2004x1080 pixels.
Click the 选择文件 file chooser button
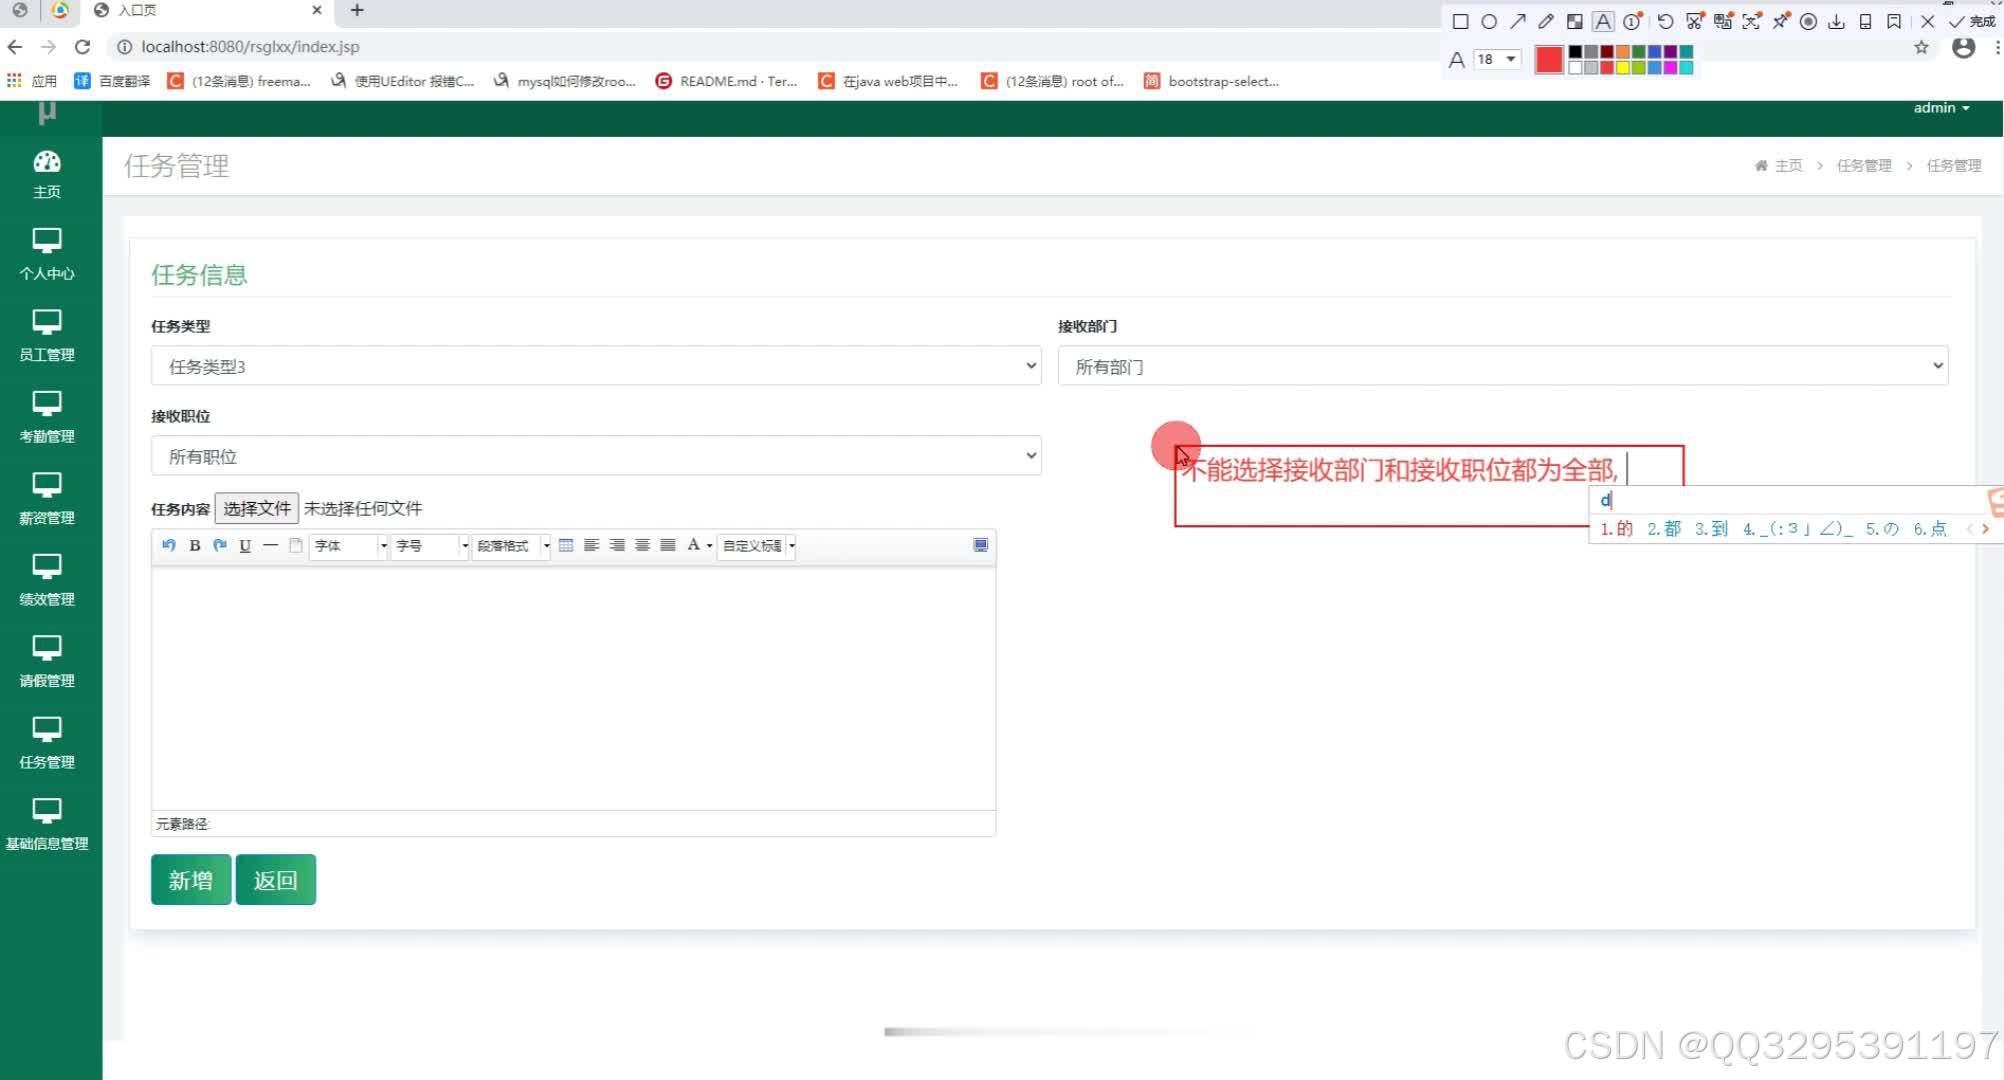point(257,508)
